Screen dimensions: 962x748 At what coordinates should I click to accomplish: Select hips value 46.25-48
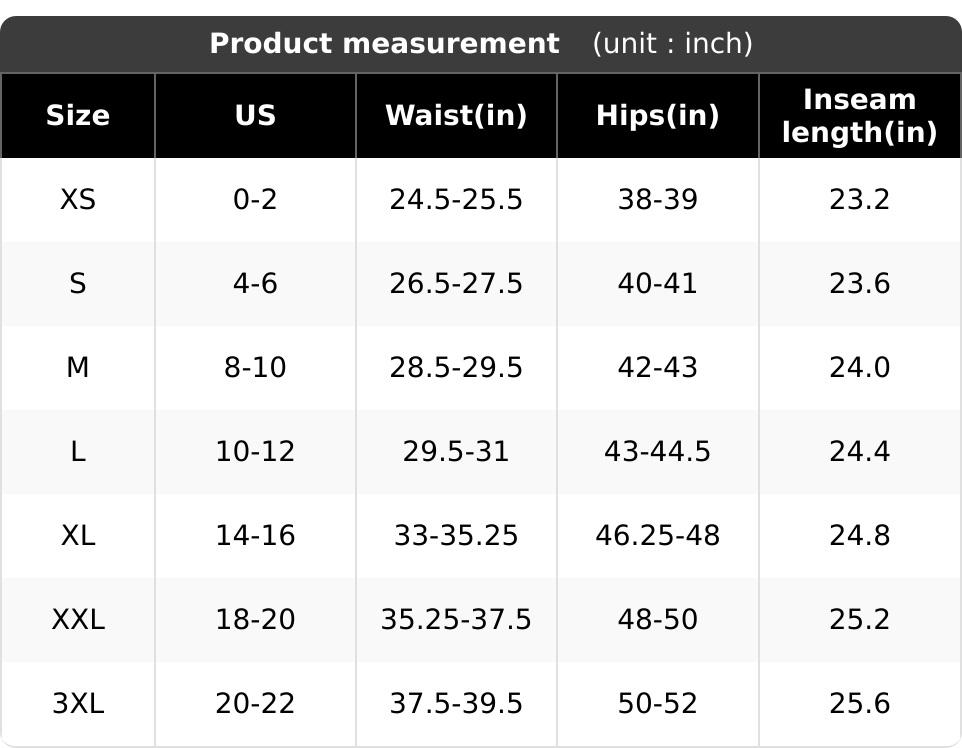658,535
